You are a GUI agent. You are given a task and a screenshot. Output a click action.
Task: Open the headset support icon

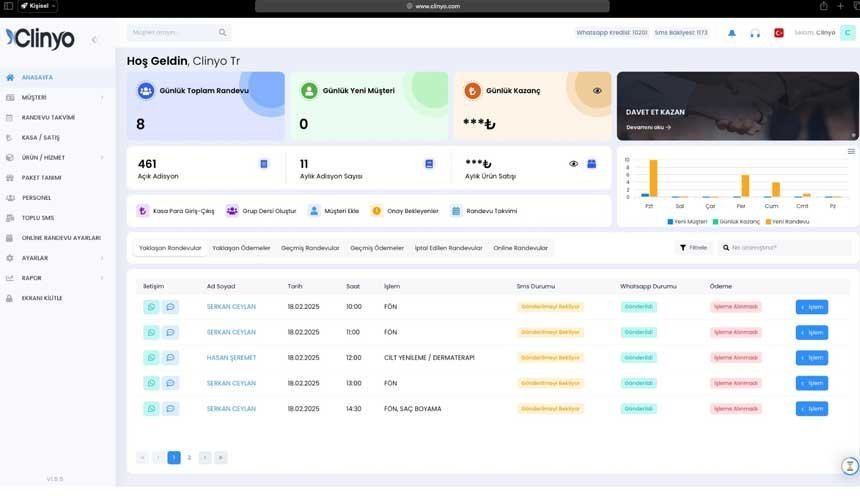coord(755,33)
